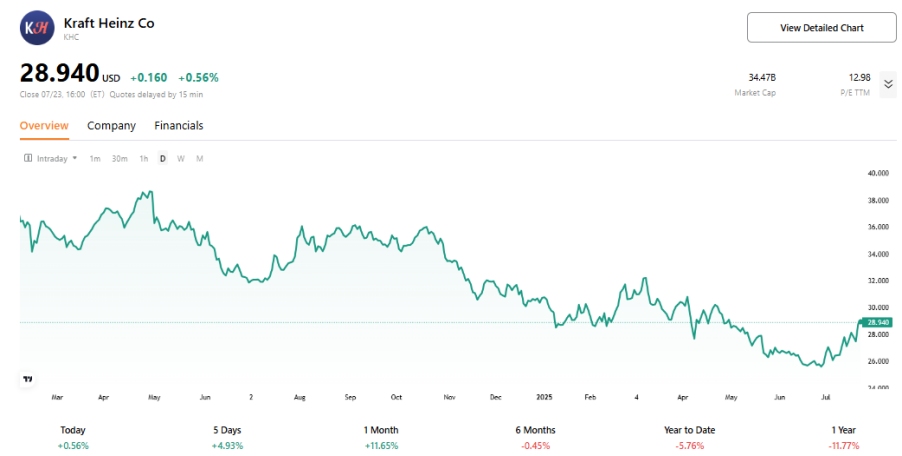The image size is (902, 456).
Task: Select the 30m chart interval
Action: click(119, 159)
